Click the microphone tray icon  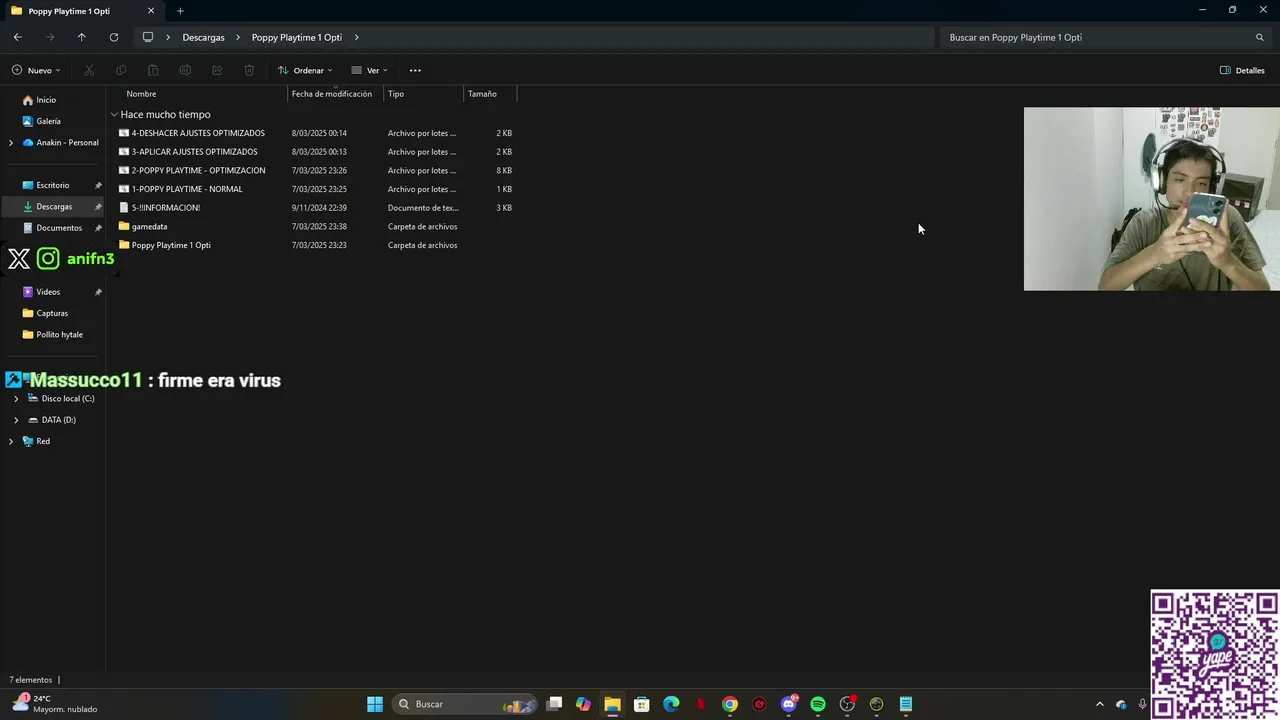1142,704
